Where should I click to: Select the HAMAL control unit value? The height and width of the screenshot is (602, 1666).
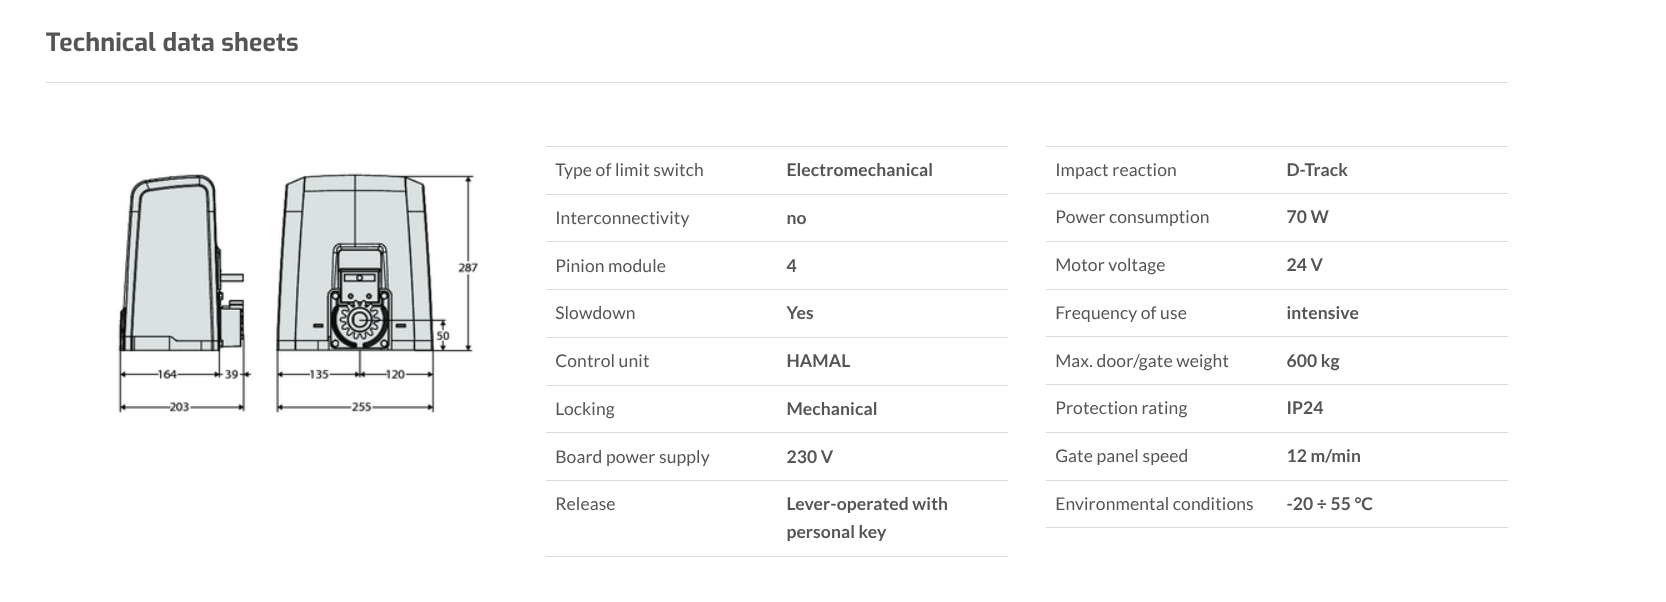pyautogui.click(x=818, y=361)
